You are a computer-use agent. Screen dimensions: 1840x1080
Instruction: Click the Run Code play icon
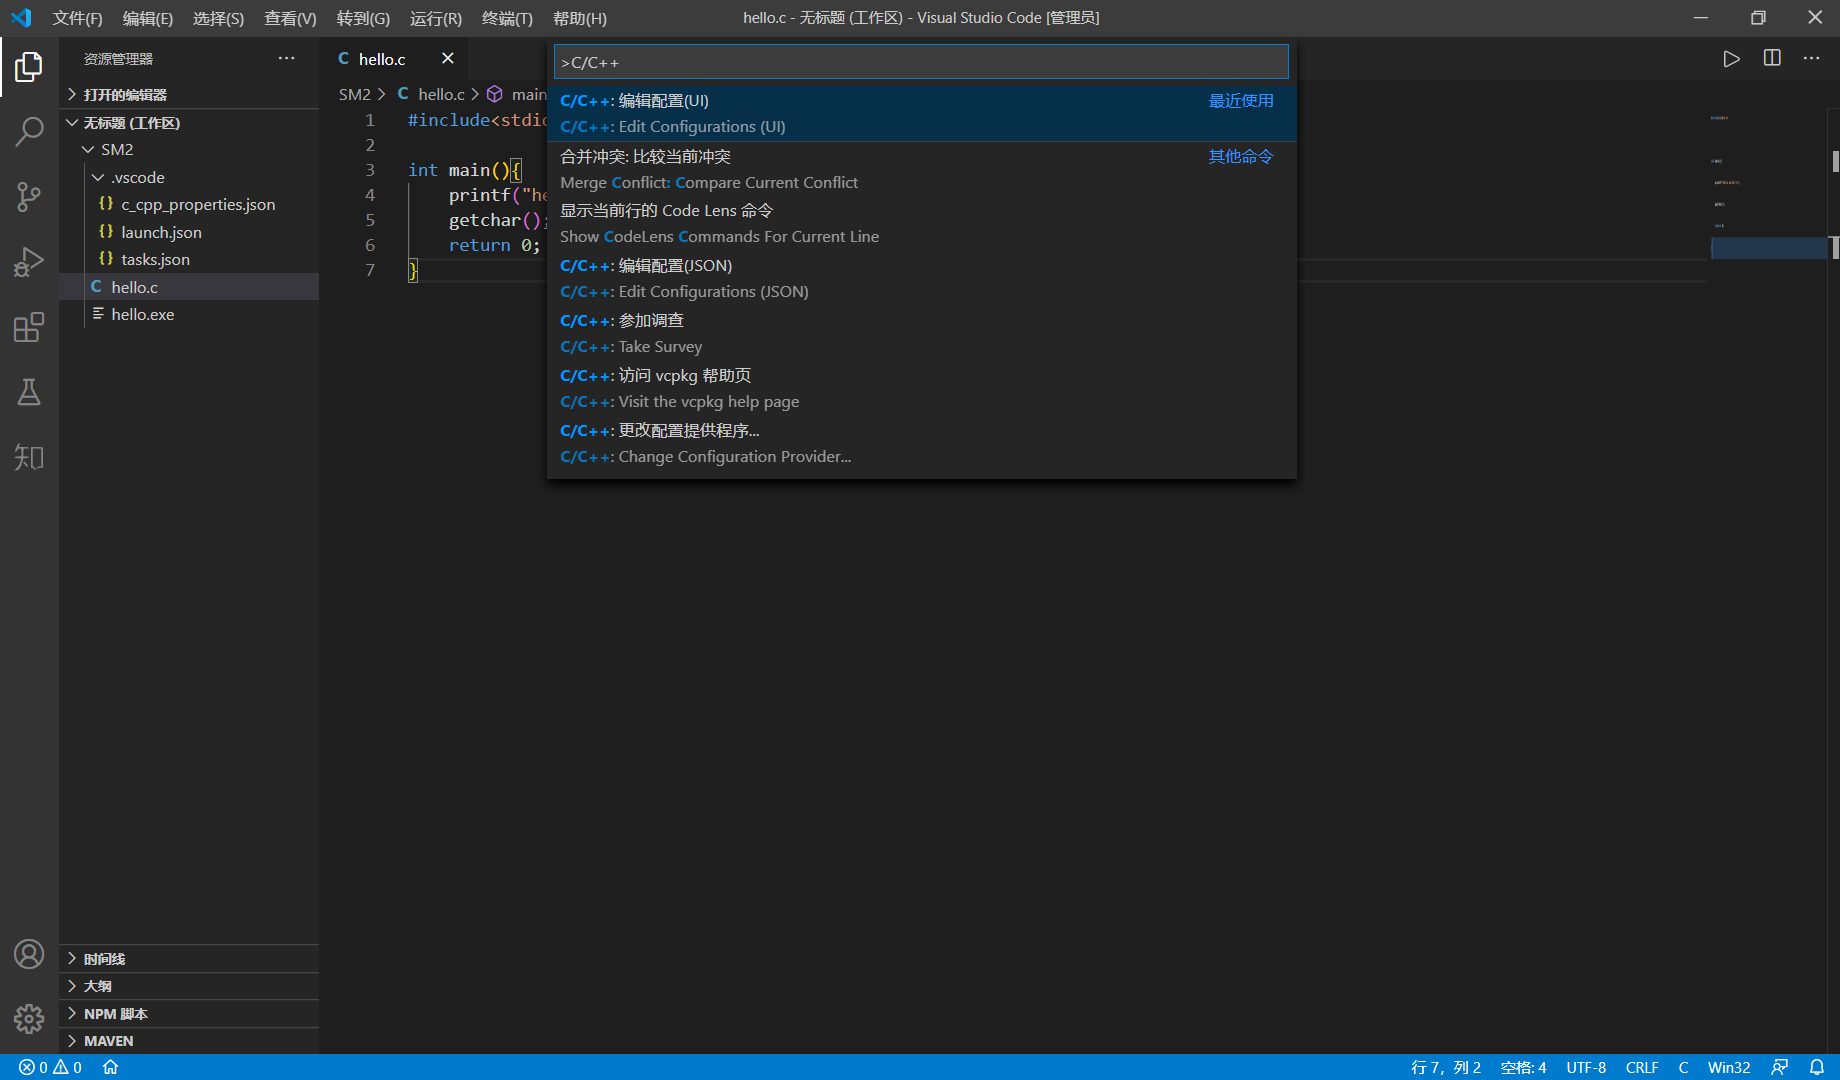pos(1731,59)
